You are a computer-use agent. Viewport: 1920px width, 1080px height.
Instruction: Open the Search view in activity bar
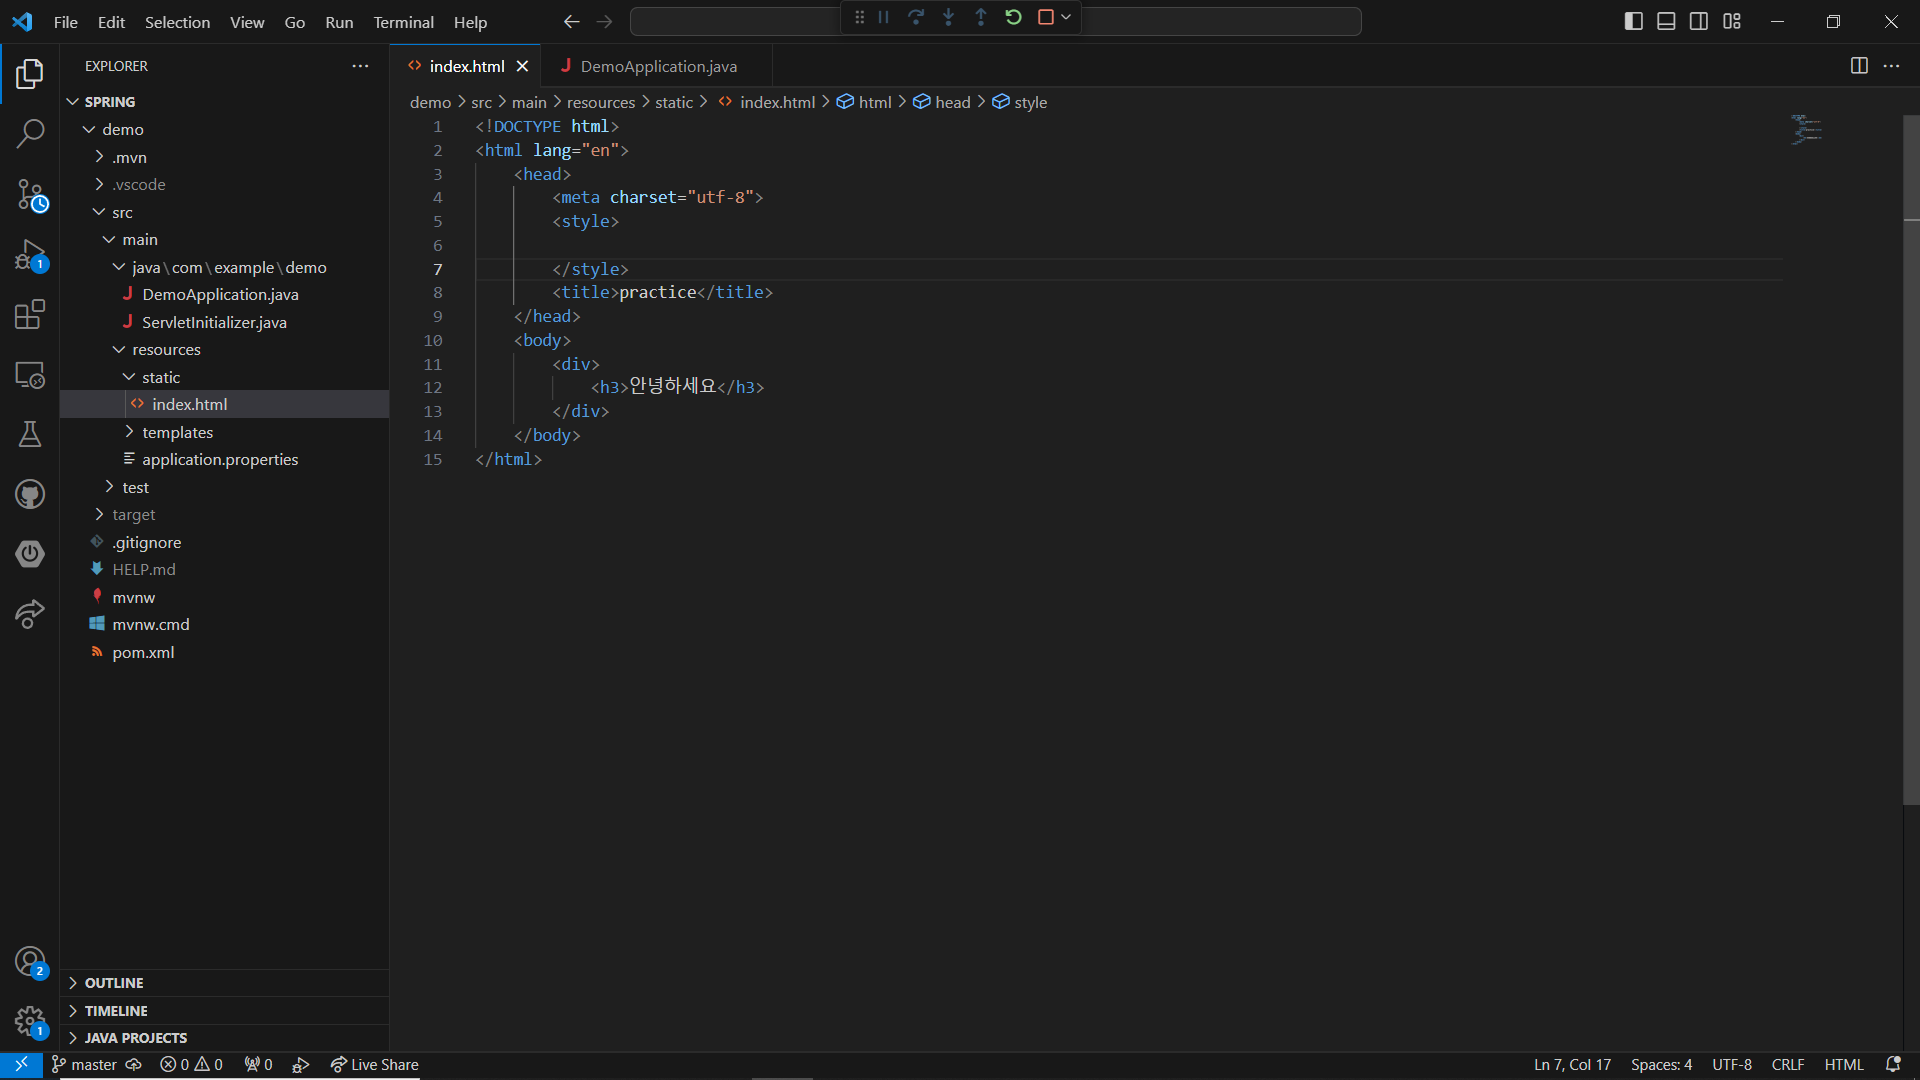click(30, 133)
